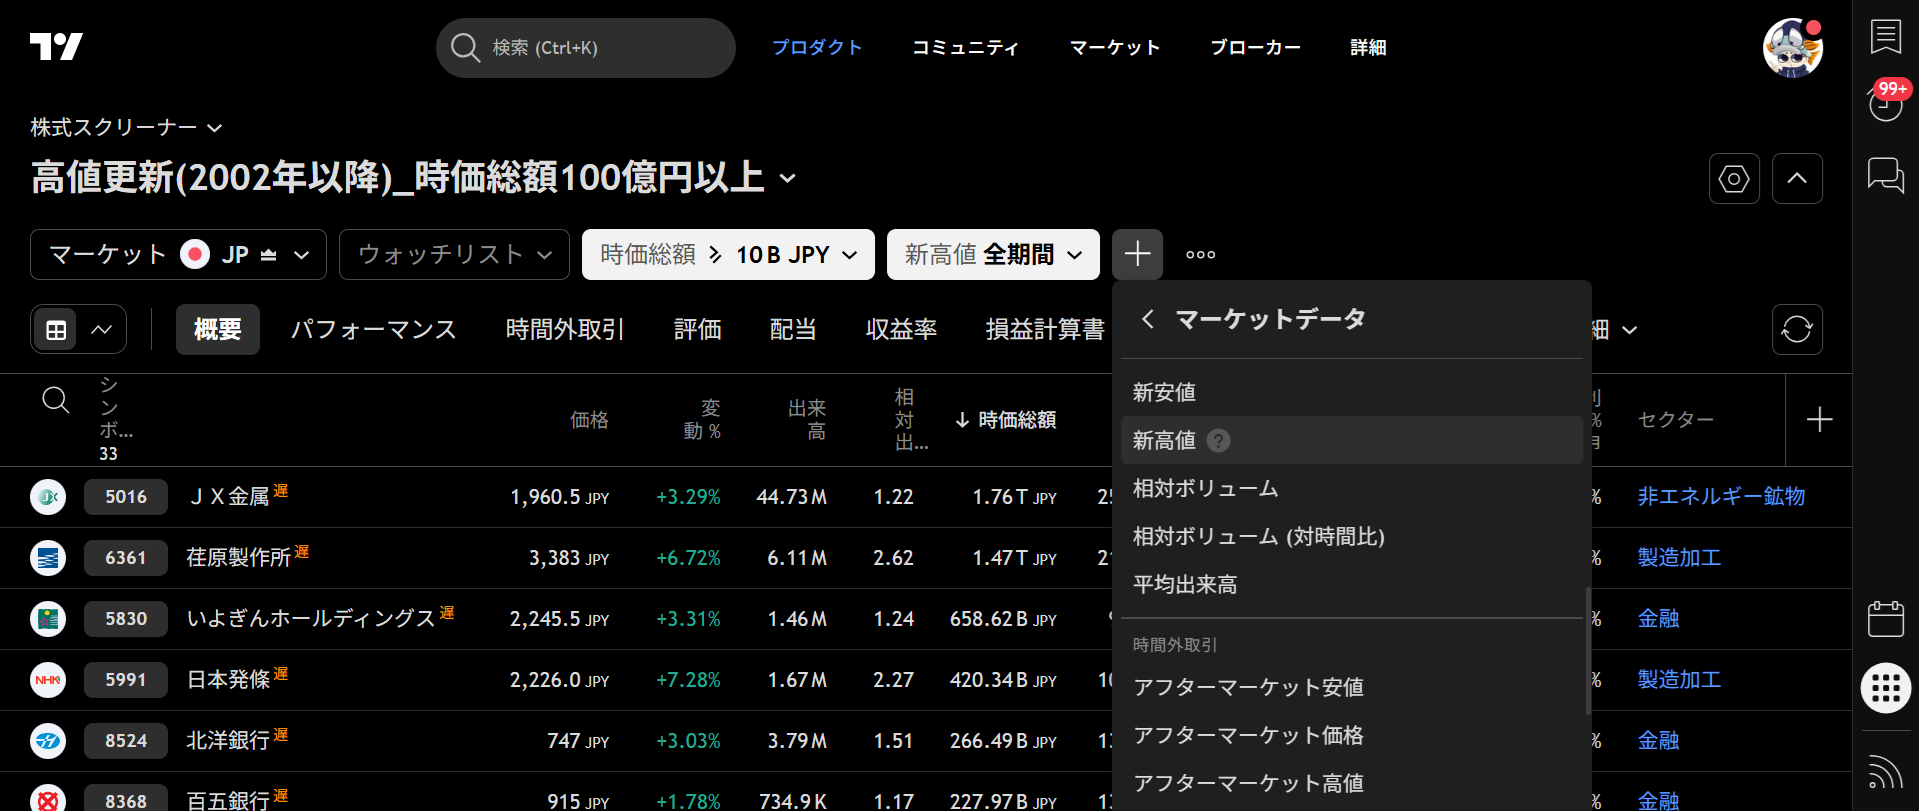Switch to the パフォーマンス tab
Viewport: 1919px width, 811px height.
373,330
